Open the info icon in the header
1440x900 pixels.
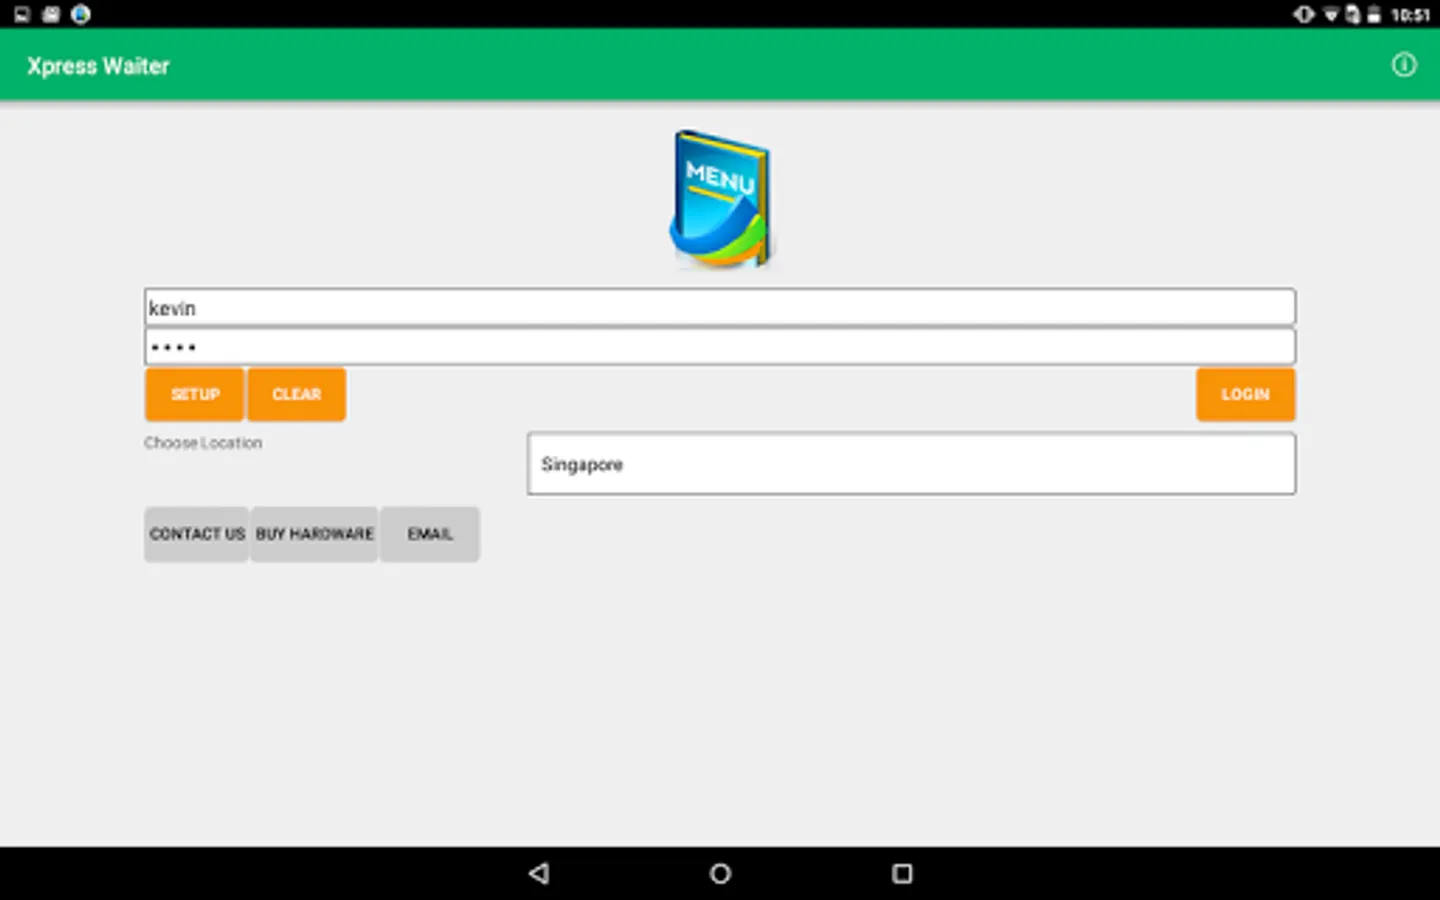[x=1403, y=65]
